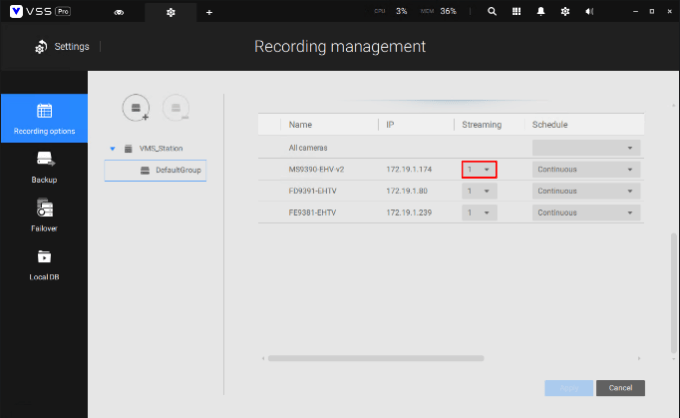Open Streaming dropdown for MS9390-EHV-v2
Image resolution: width=680 pixels, height=418 pixels.
479,169
